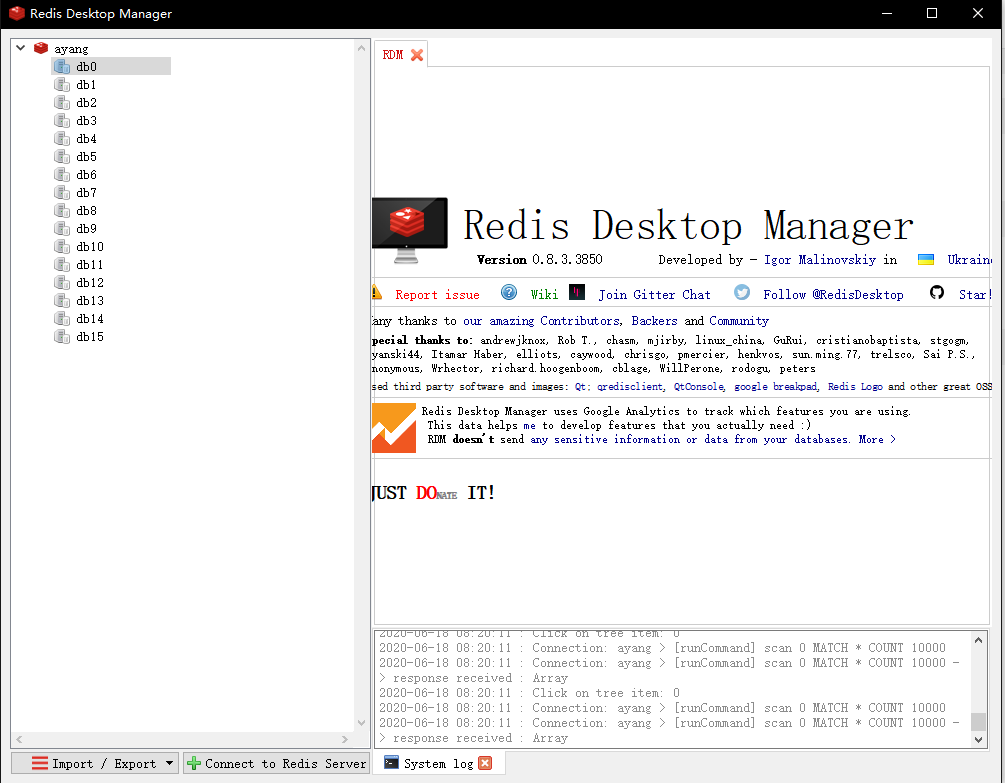The width and height of the screenshot is (1005, 783).
Task: Click the Ukraine flag icon
Action: [925, 259]
